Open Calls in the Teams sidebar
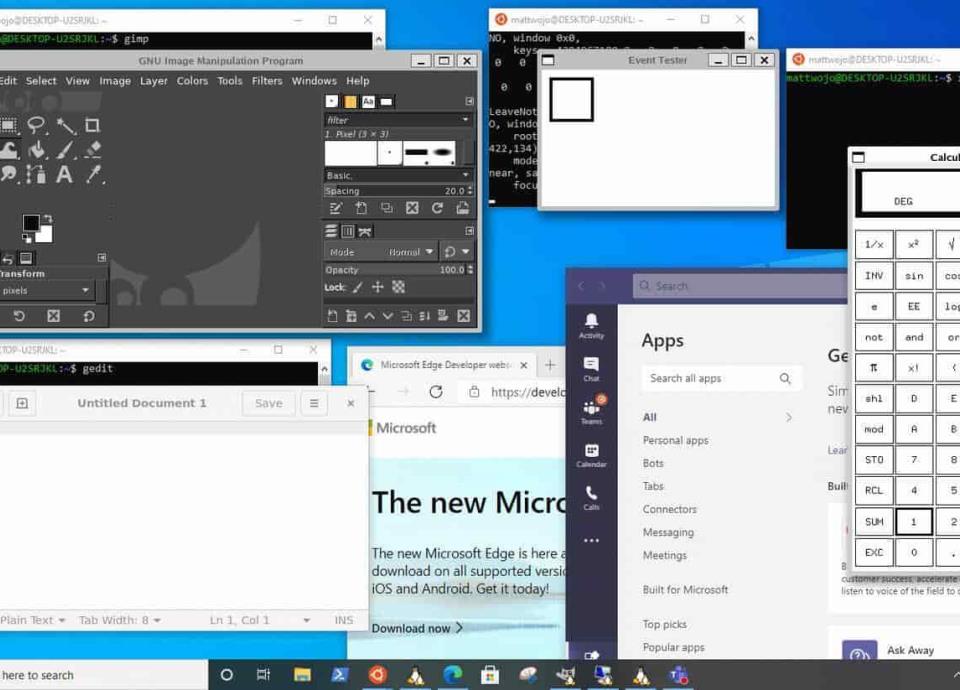Viewport: 960px width, 690px height. tap(591, 498)
